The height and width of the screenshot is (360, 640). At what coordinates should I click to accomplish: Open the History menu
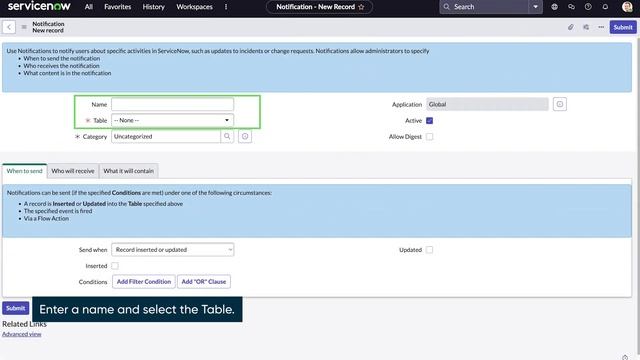point(153,7)
